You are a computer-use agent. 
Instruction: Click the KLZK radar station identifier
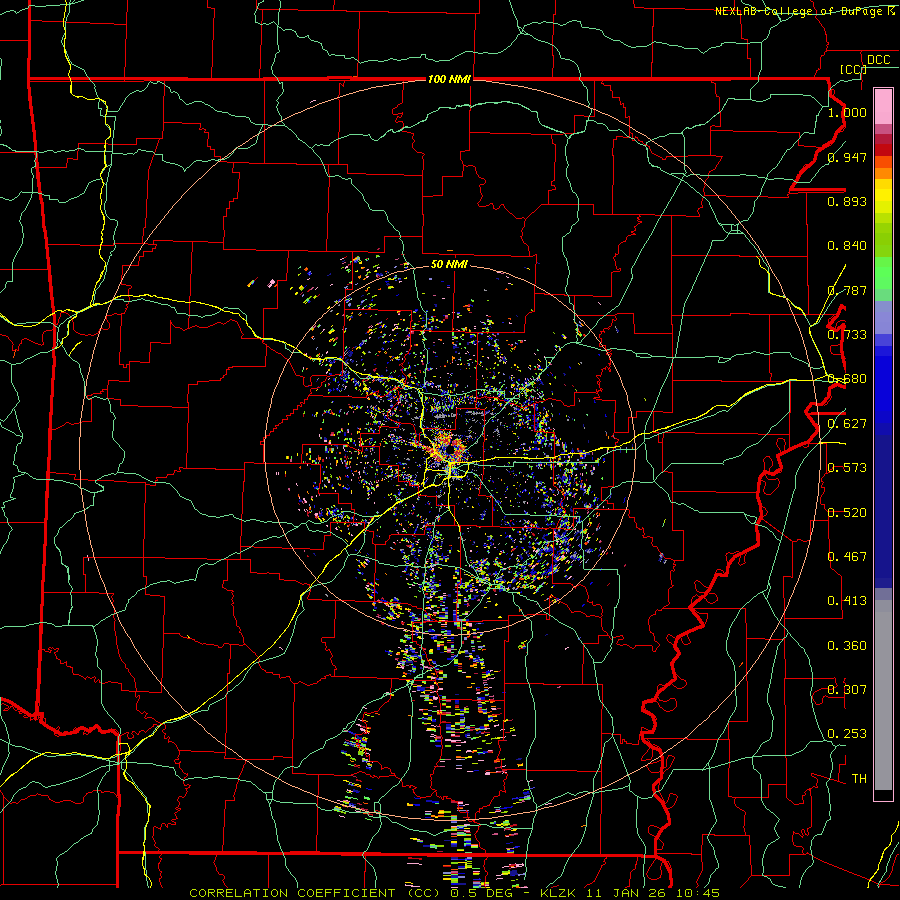pos(558,893)
